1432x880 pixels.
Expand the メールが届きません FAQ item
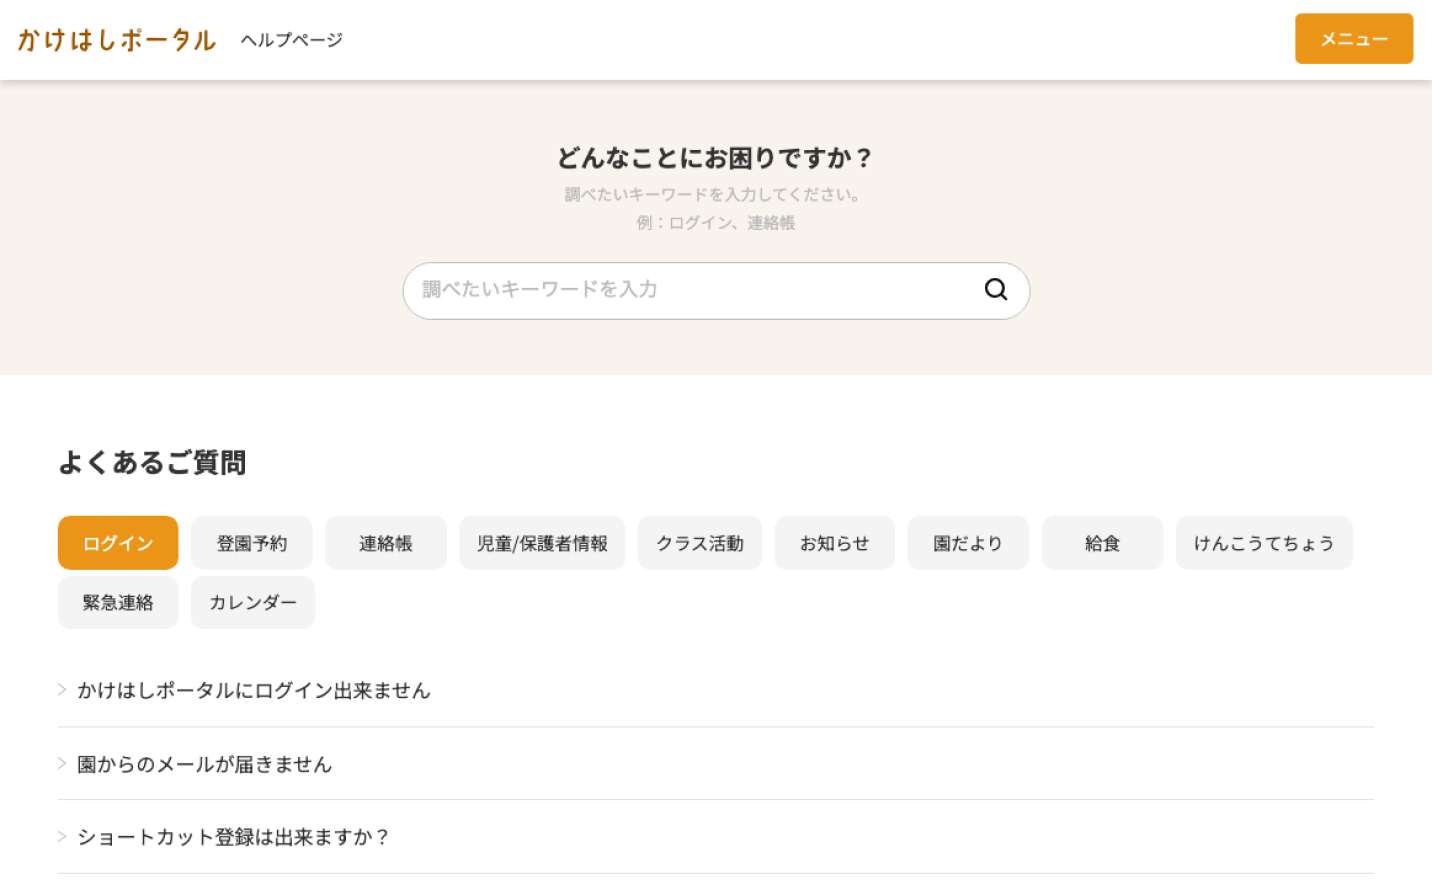point(205,763)
